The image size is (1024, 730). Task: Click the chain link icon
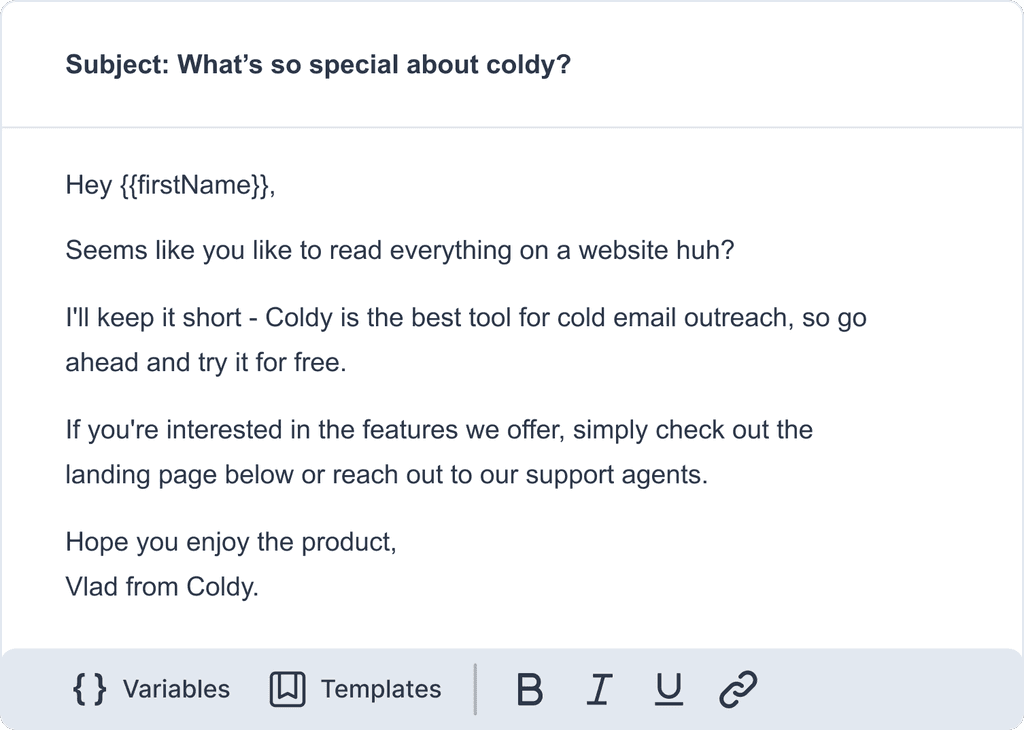point(736,689)
